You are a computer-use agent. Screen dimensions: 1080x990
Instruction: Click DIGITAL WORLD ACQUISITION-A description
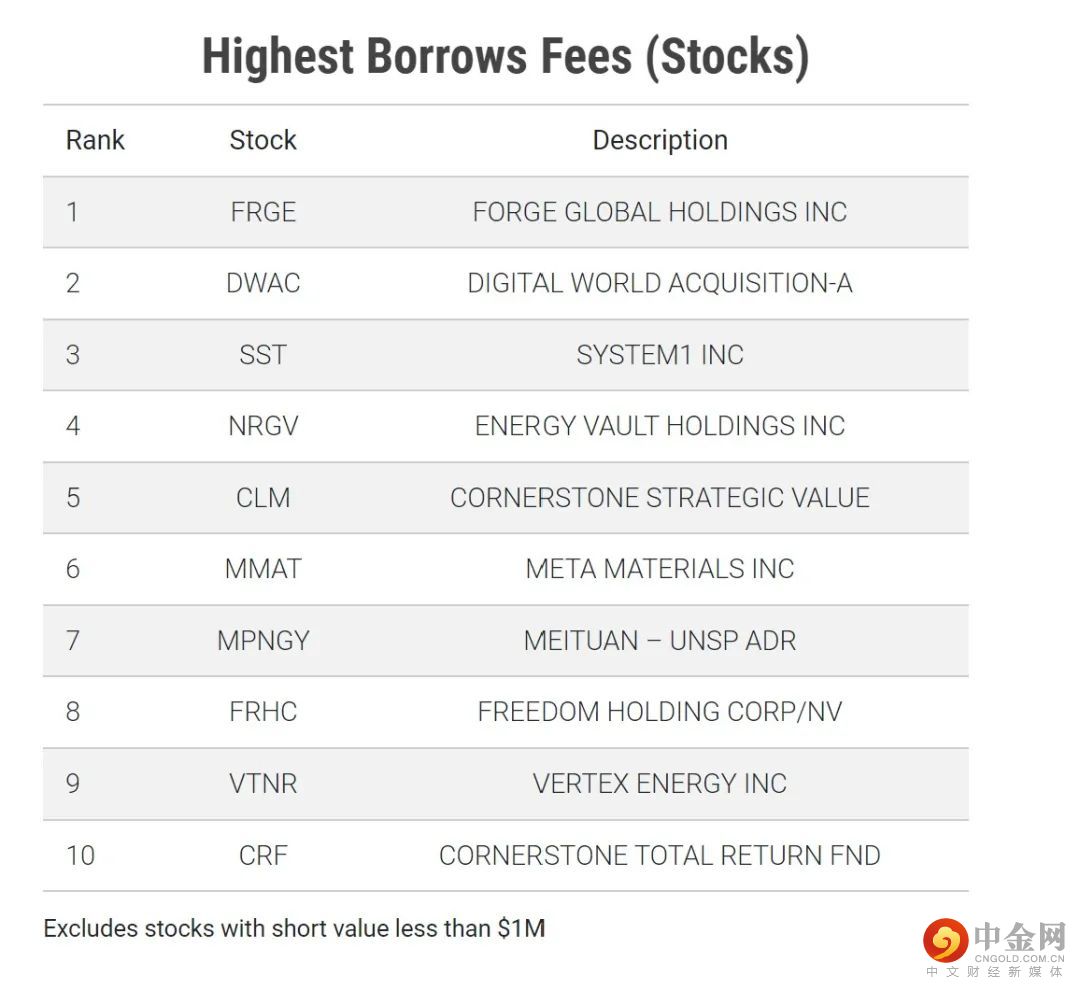[x=660, y=283]
